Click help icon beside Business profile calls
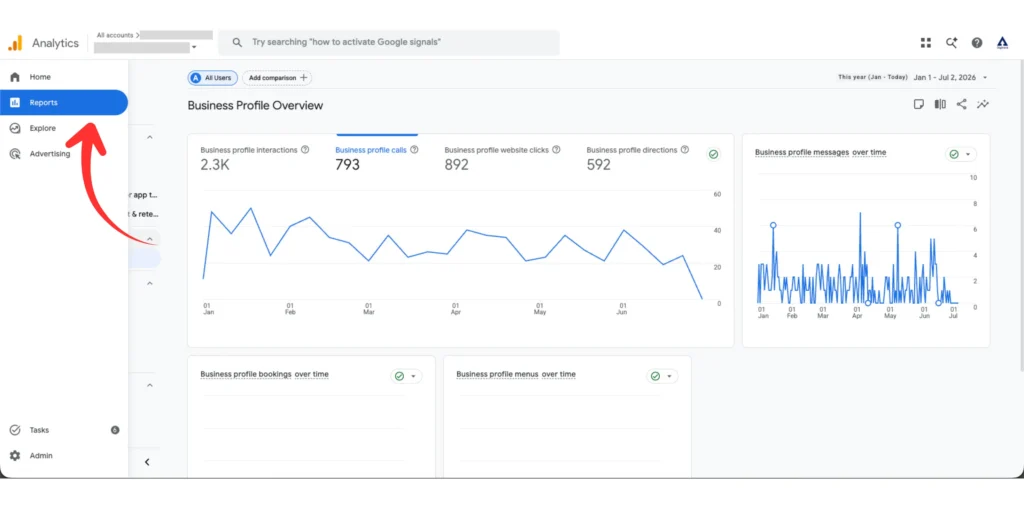 (x=414, y=150)
